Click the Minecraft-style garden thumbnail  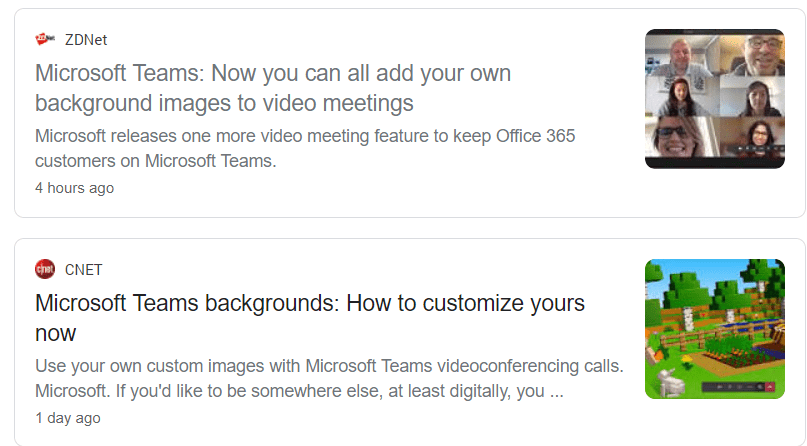pos(715,329)
